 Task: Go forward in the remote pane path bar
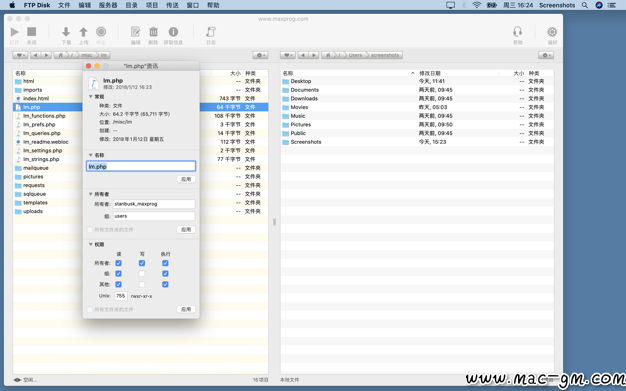point(46,55)
